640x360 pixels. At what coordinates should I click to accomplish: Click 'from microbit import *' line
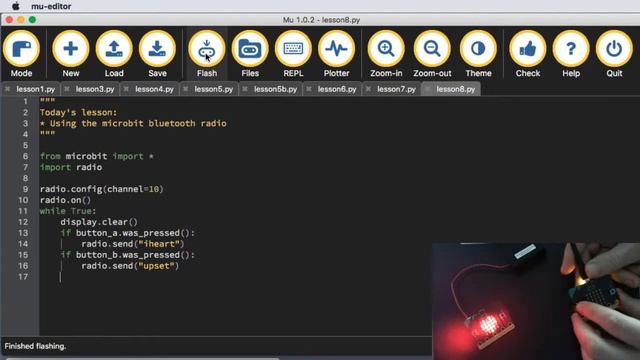tap(97, 156)
